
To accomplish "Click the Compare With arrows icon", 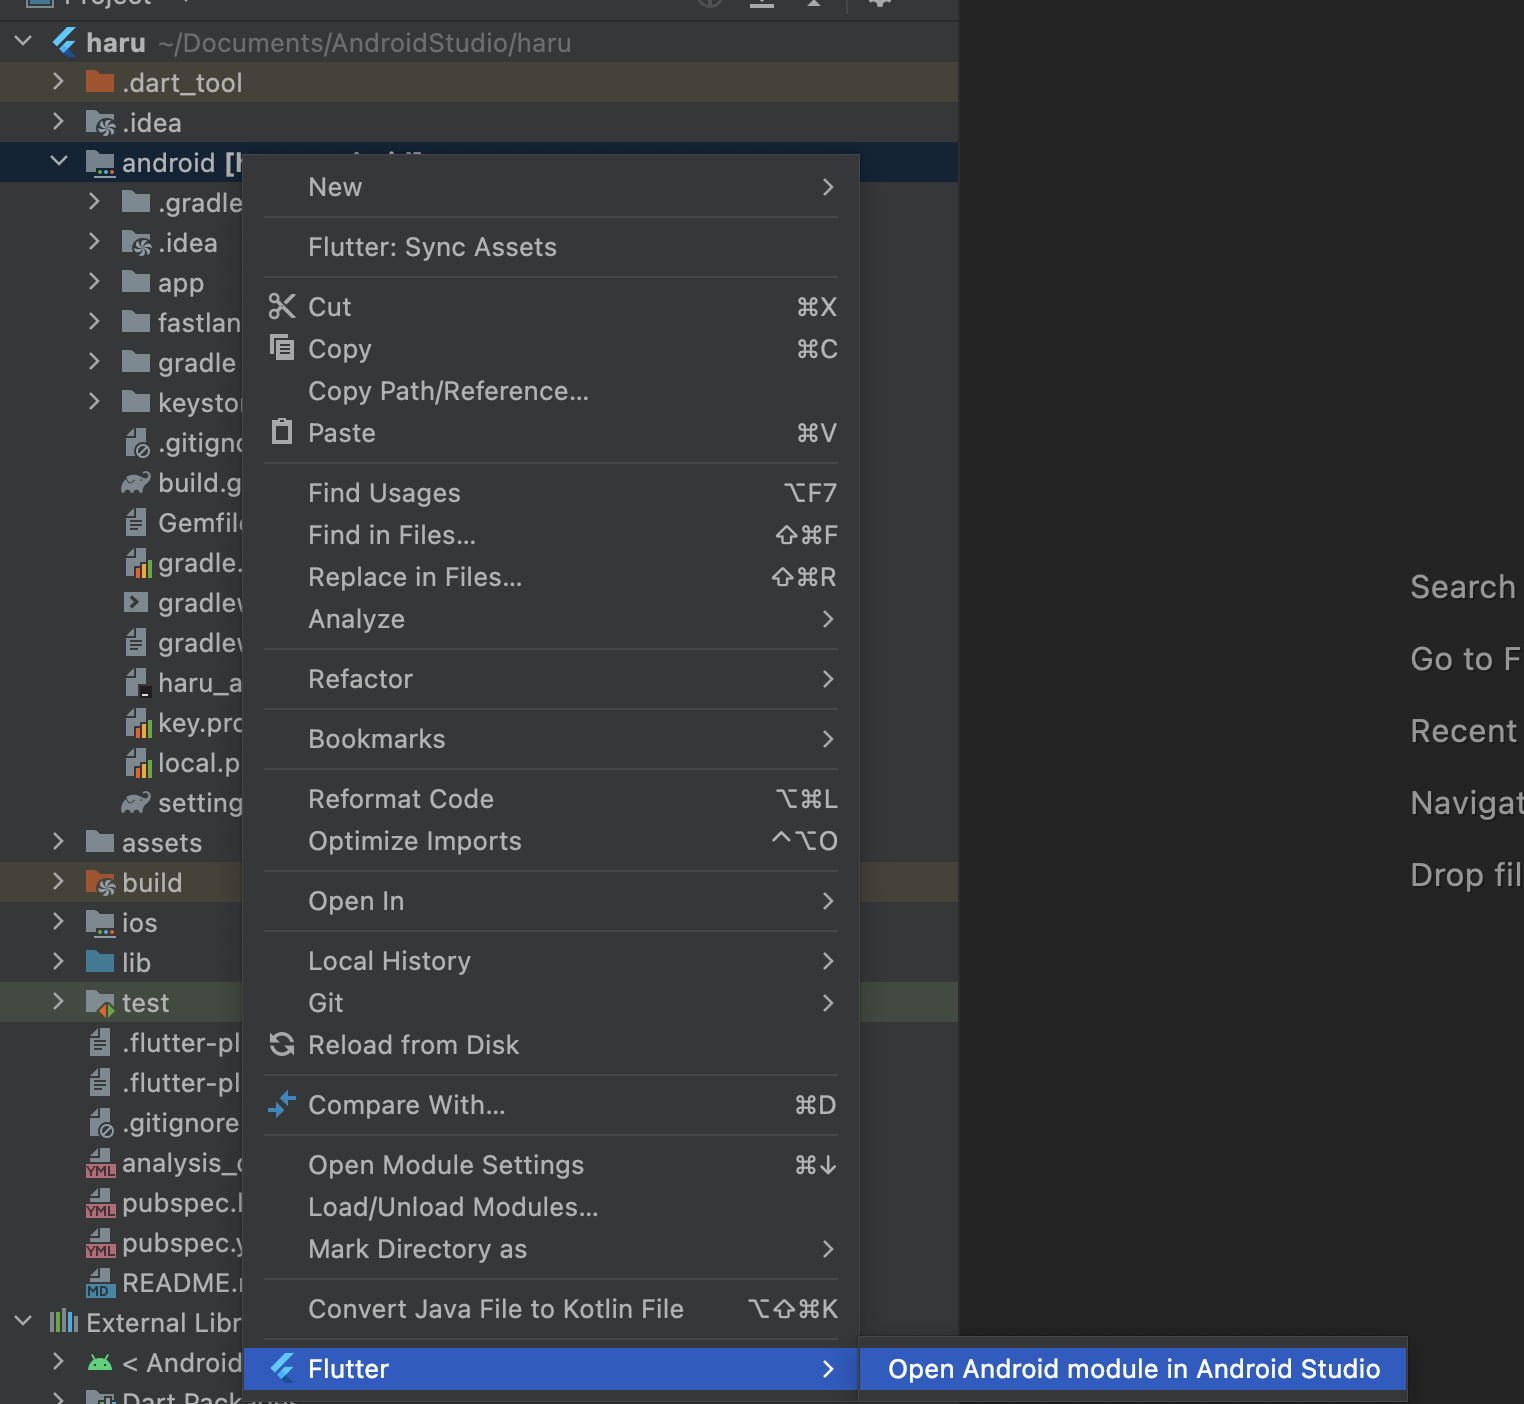I will pos(282,1104).
